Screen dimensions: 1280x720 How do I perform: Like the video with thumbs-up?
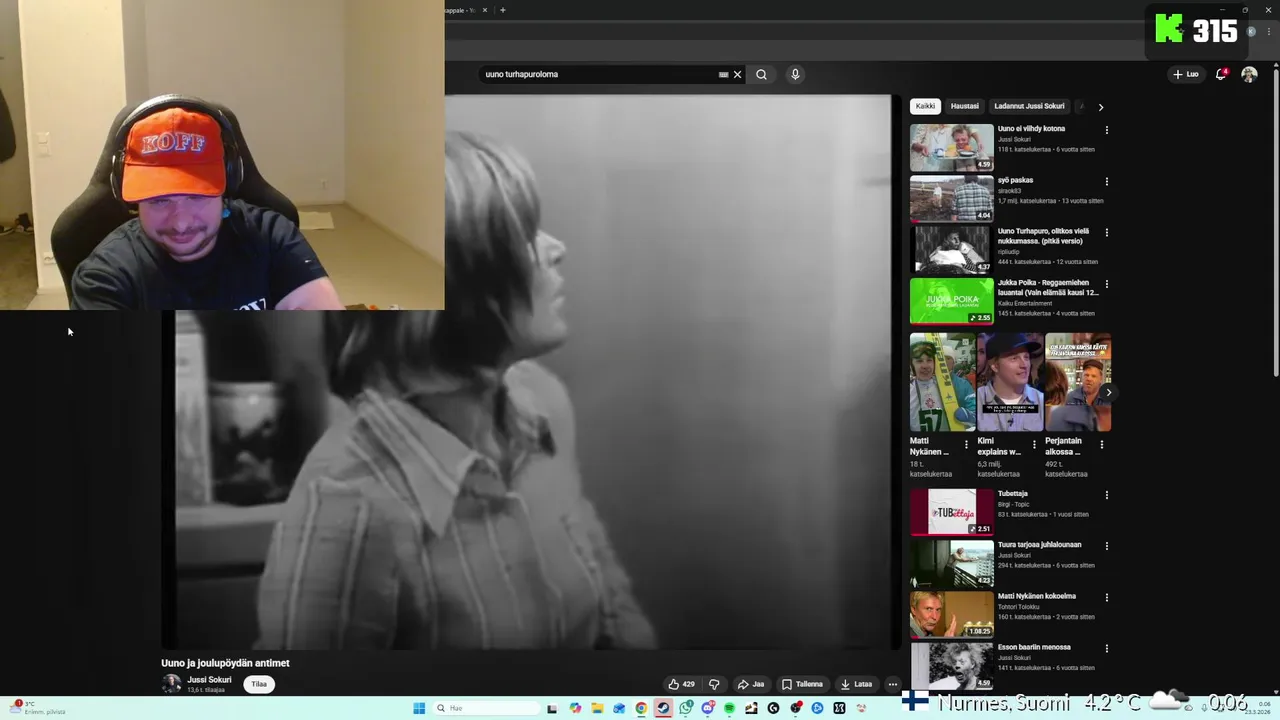tap(681, 684)
